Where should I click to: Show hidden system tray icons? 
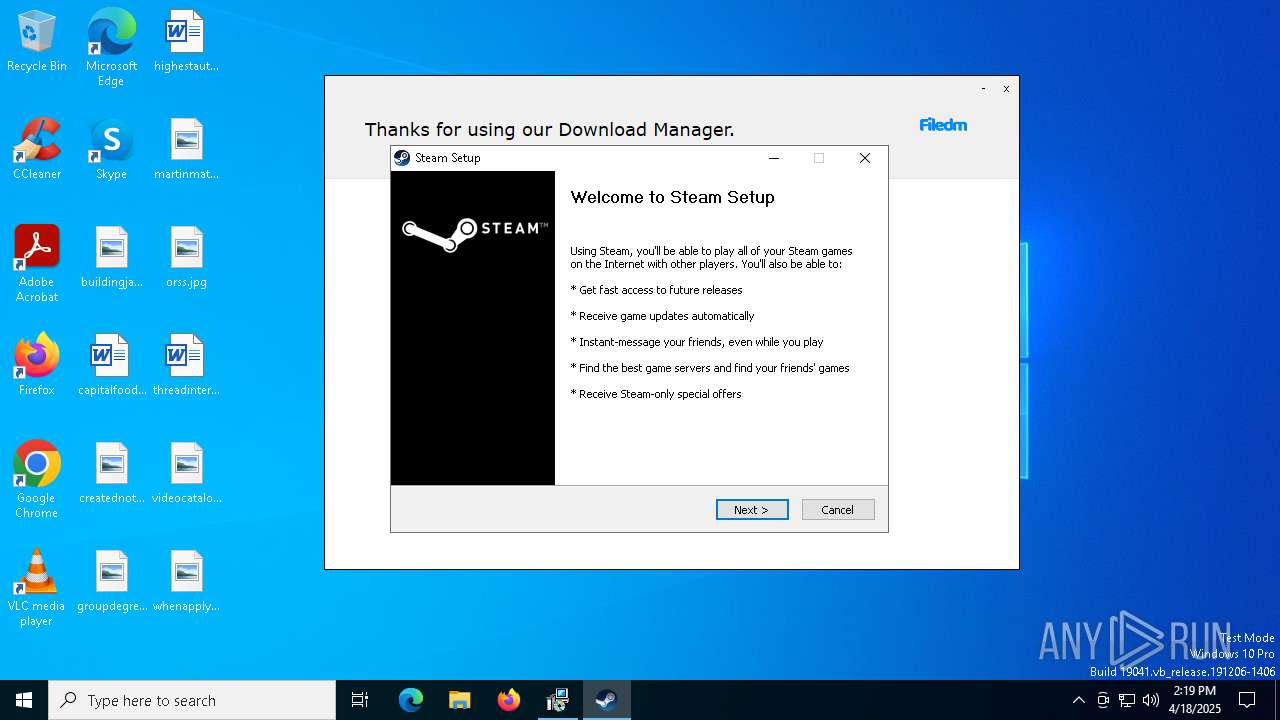[1078, 700]
